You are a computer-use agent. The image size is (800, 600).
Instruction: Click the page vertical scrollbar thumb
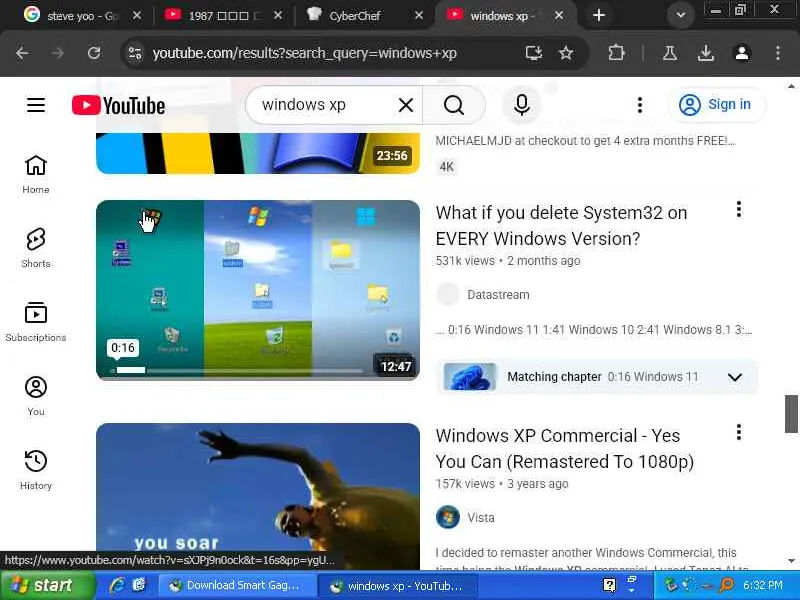coord(791,414)
